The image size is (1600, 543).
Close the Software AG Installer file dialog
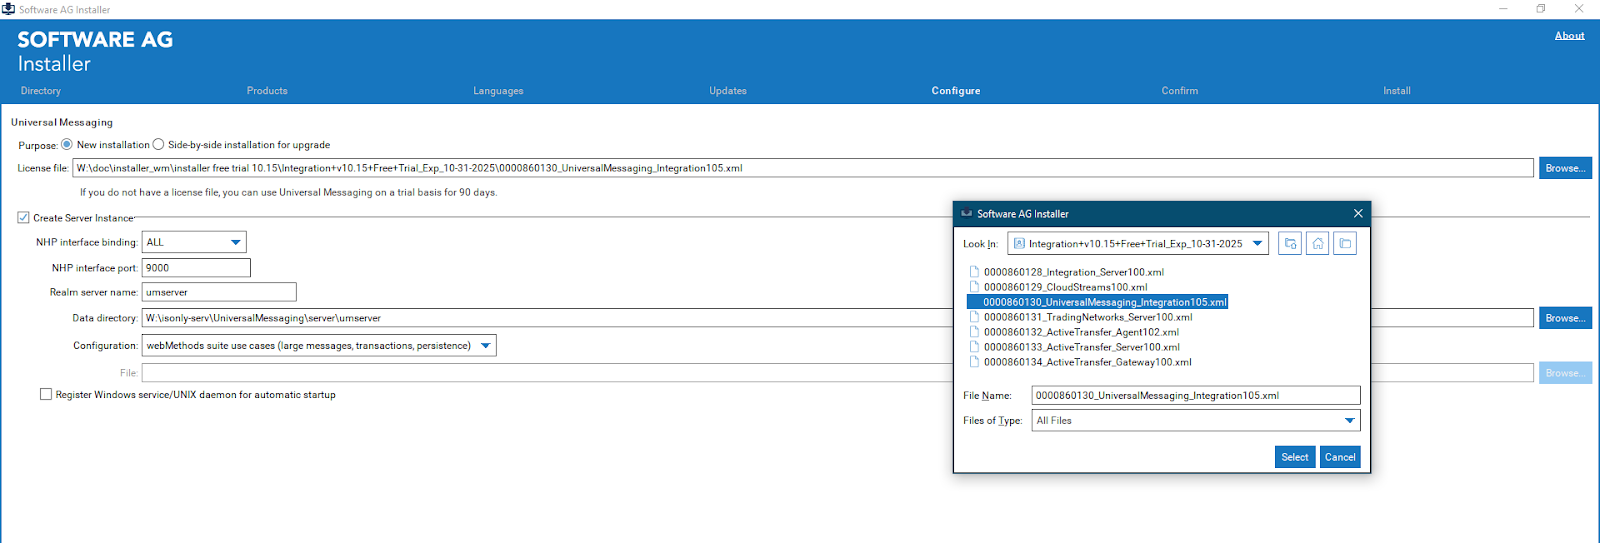(1358, 213)
